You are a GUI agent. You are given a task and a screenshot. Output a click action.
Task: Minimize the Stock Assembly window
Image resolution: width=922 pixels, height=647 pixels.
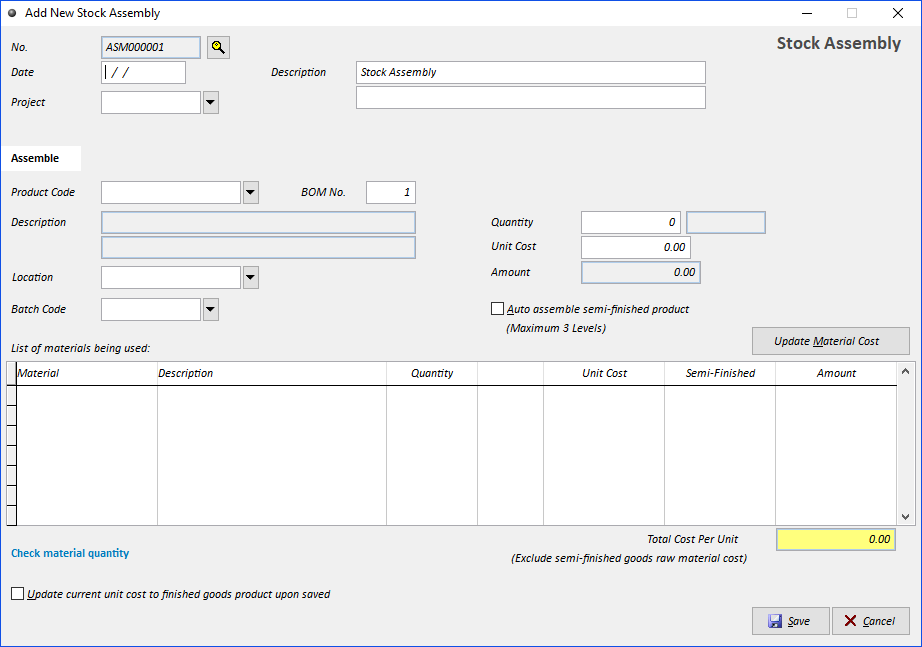click(x=807, y=13)
